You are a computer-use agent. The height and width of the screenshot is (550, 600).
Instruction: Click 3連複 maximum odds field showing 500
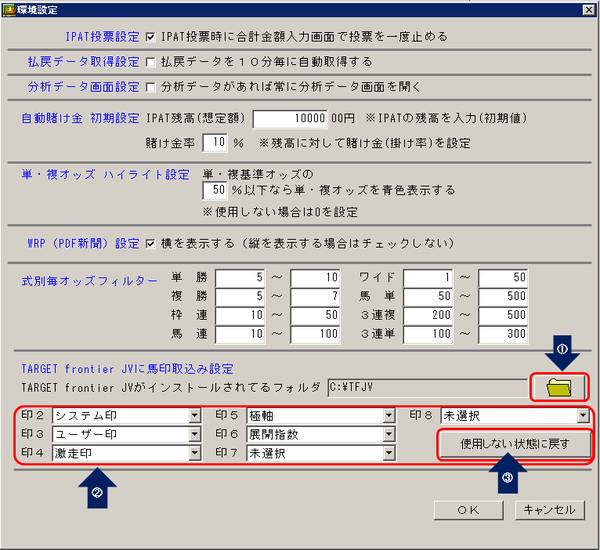503,315
